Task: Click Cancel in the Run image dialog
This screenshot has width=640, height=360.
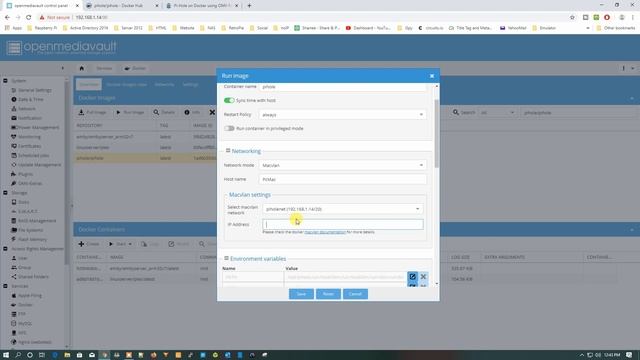Action: tap(355, 294)
